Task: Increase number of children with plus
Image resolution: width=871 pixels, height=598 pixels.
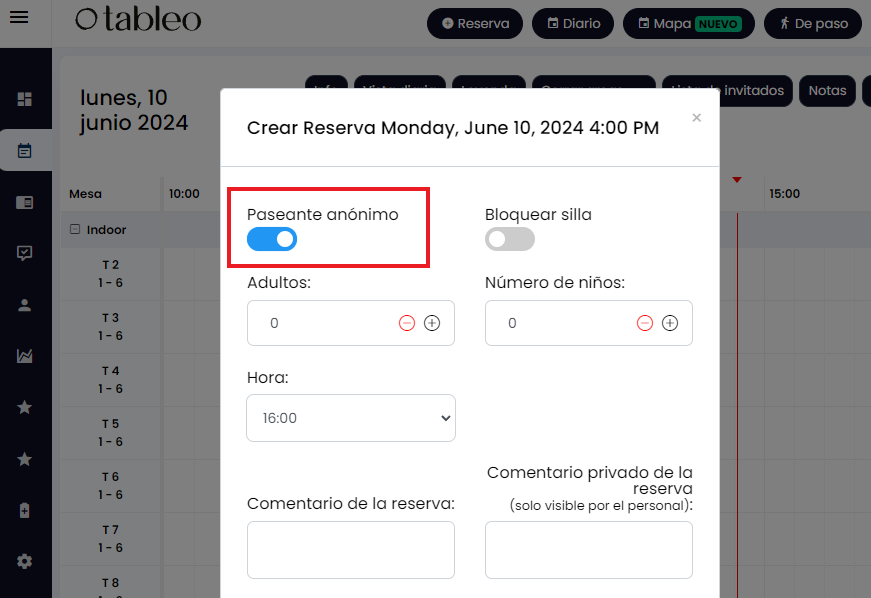Action: coord(670,323)
